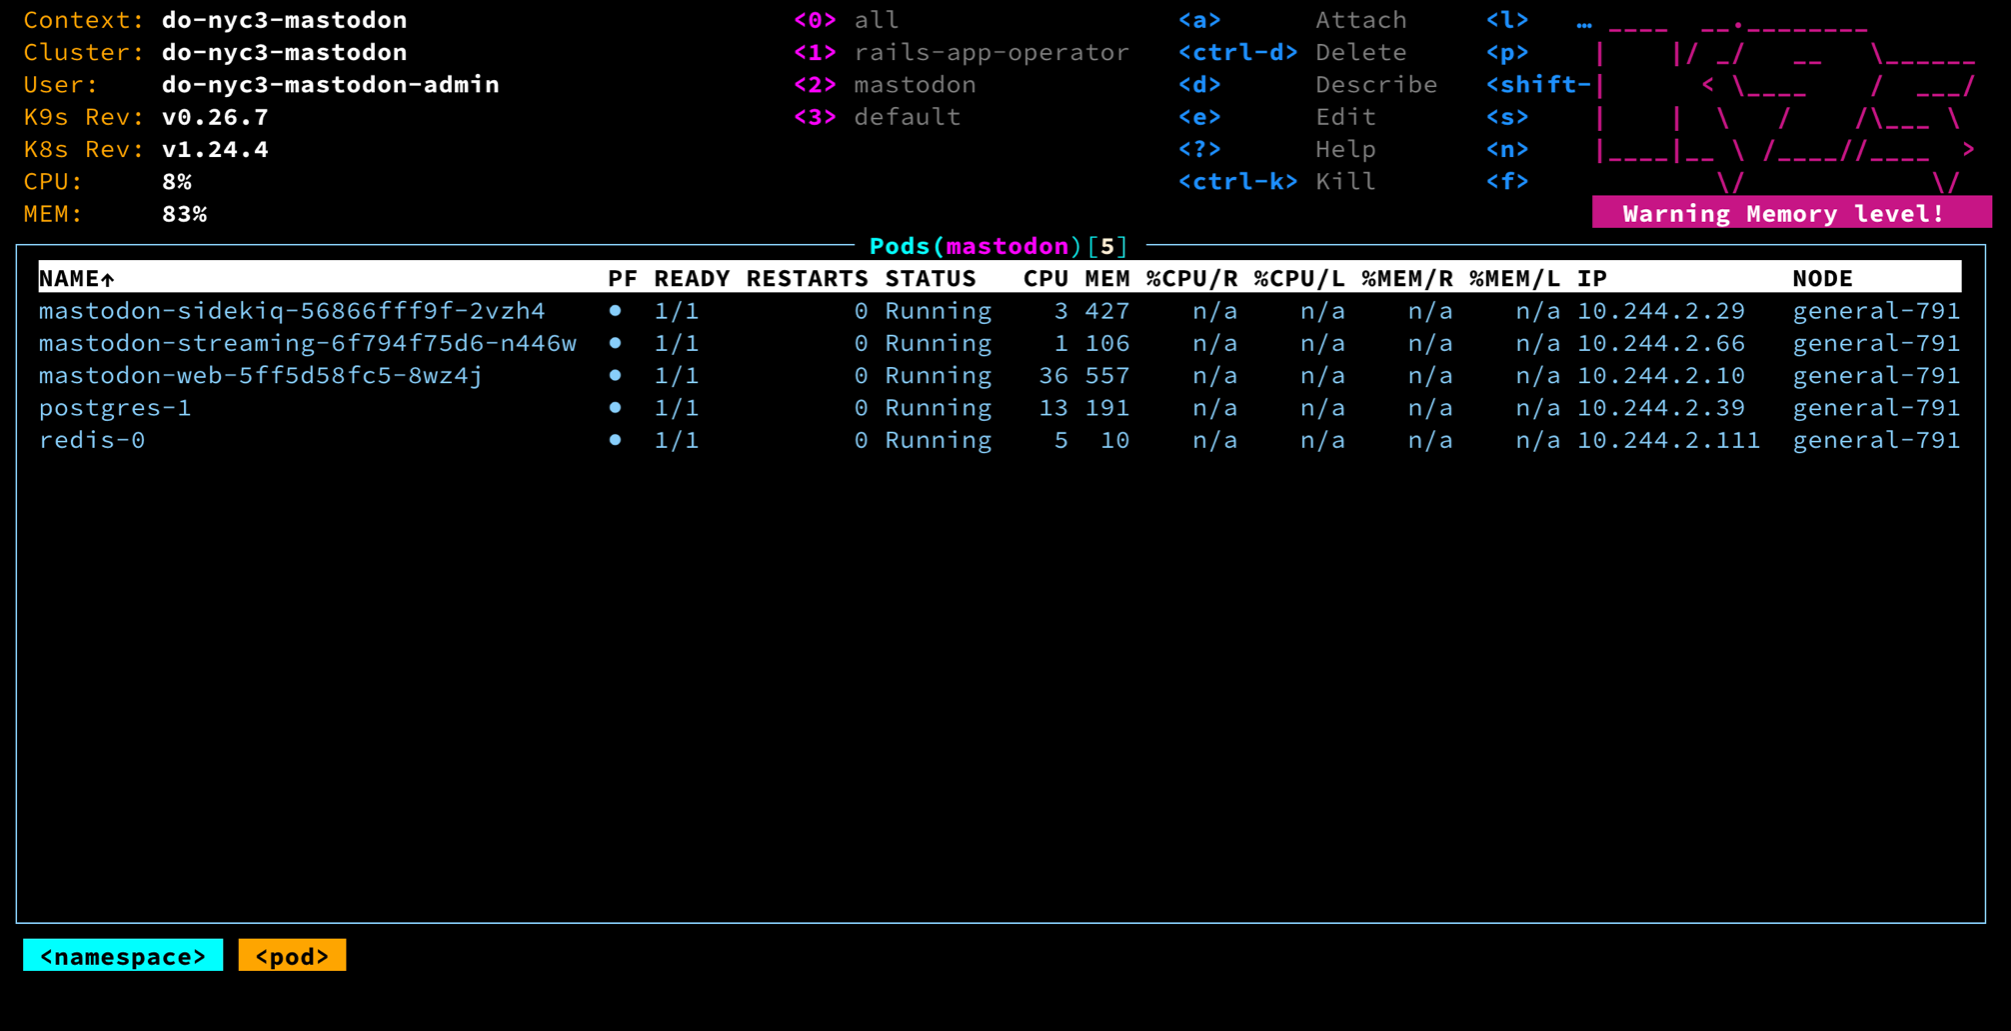
Task: Sort pods by the STATUS column header
Action: [x=930, y=279]
